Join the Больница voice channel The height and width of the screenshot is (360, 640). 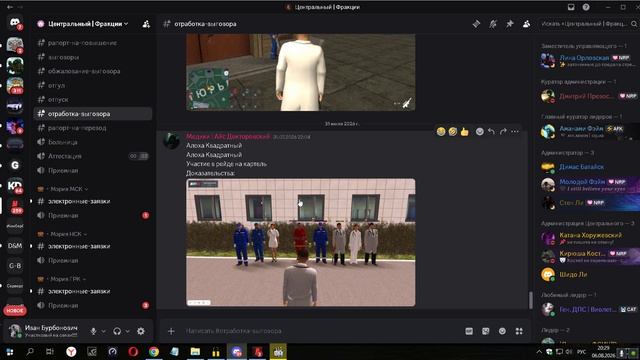coord(93,142)
